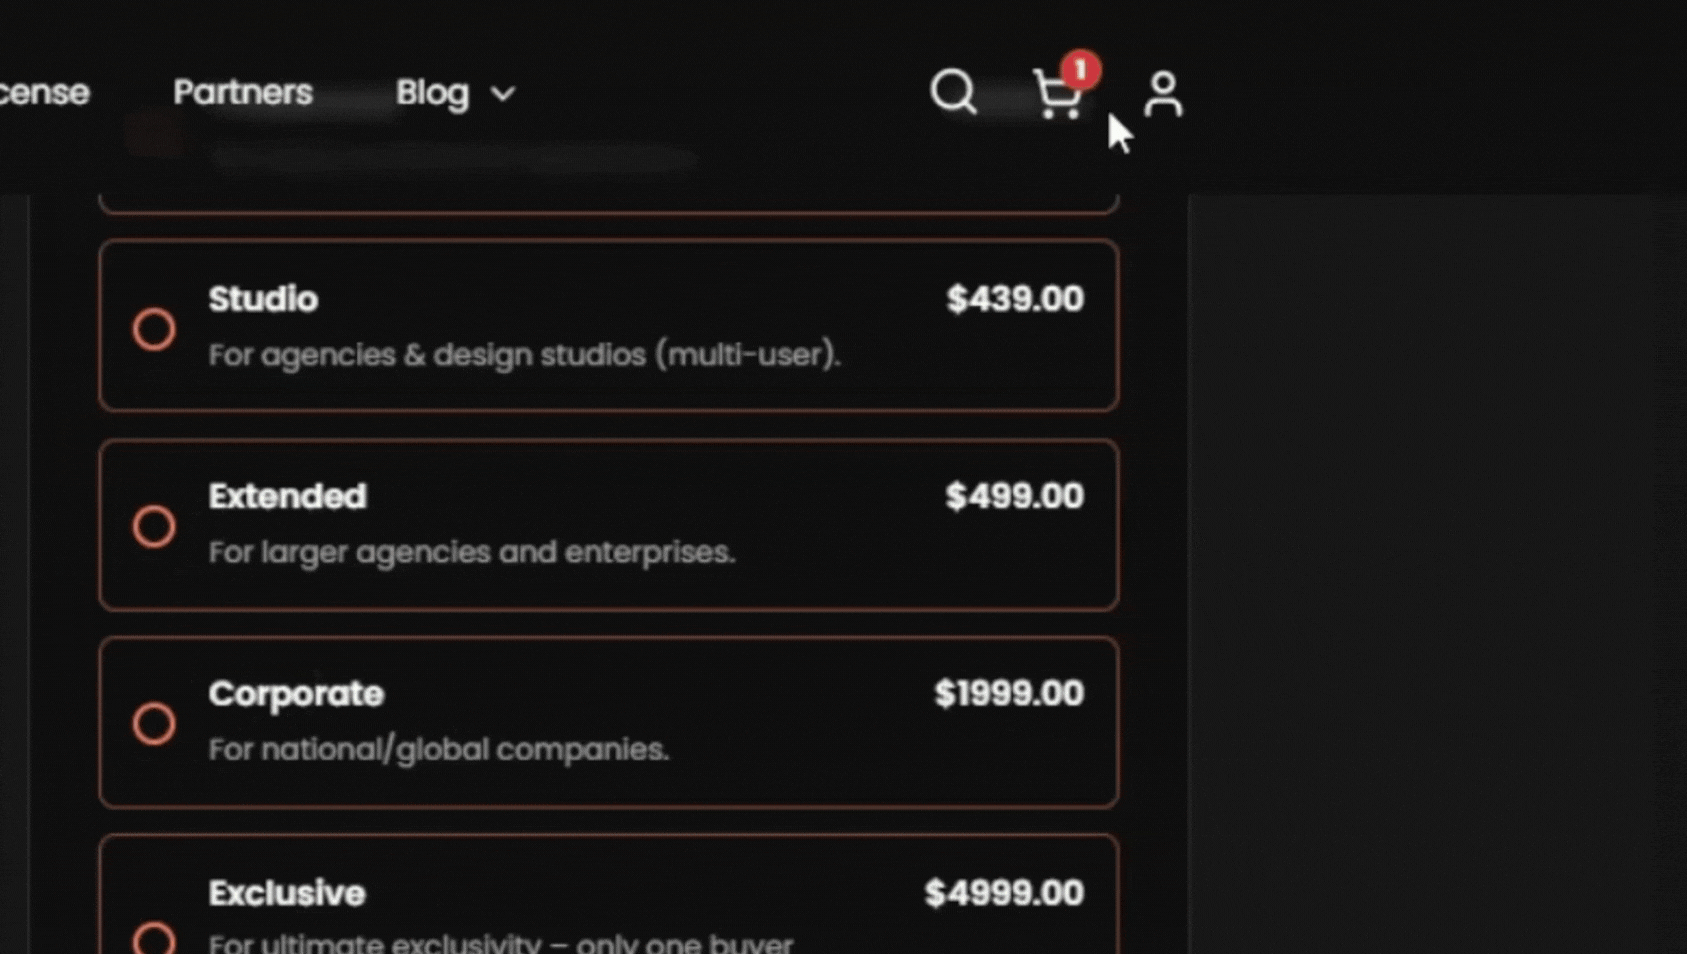The height and width of the screenshot is (954, 1687).
Task: Click the $4999.00 Exclusive price
Action: click(1004, 893)
